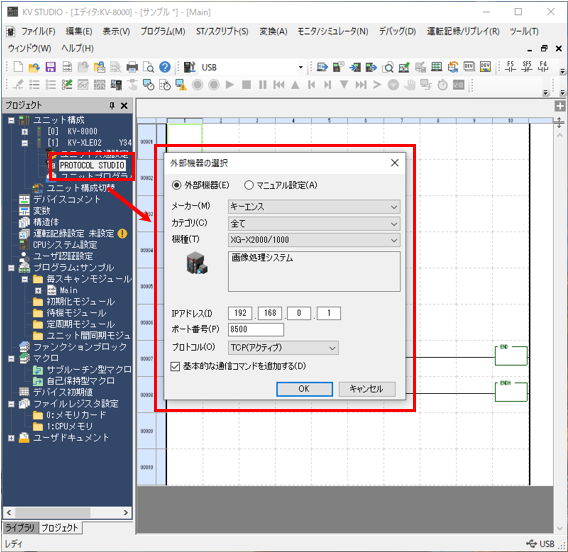Click the Save floppy disk icon
568x552 pixels.
tap(50, 67)
